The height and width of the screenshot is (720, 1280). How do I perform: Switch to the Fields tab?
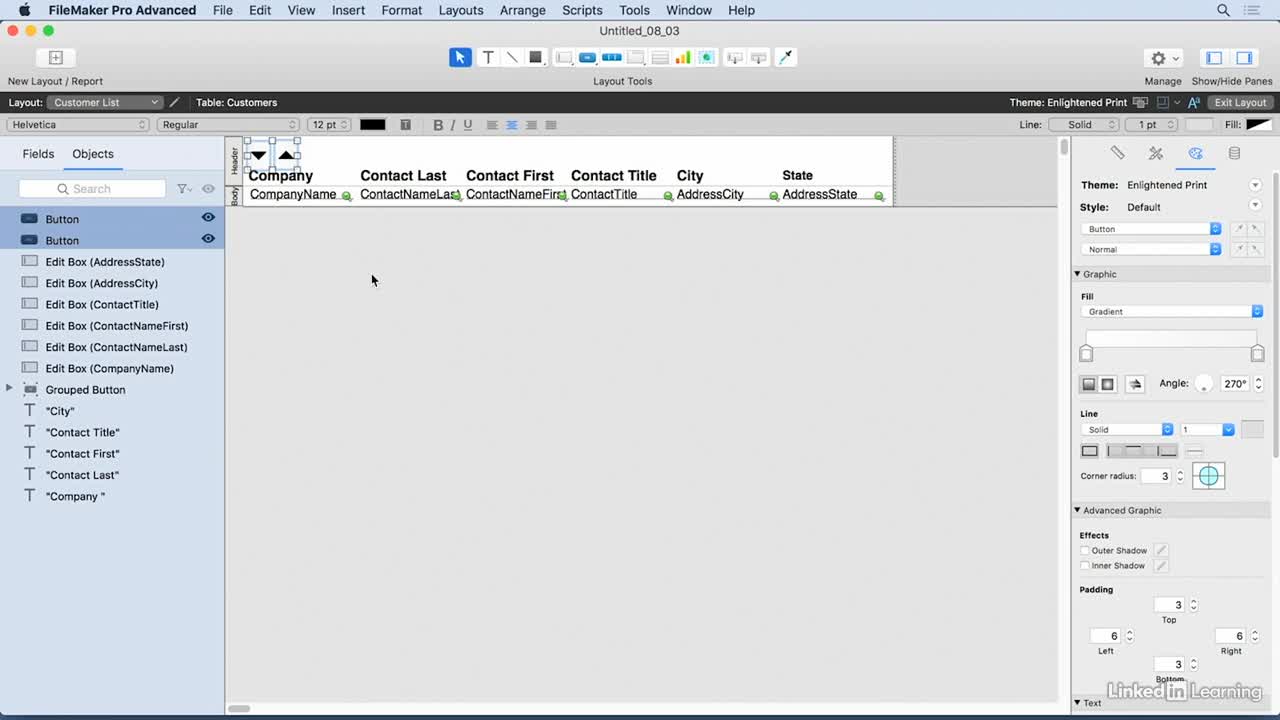click(38, 154)
